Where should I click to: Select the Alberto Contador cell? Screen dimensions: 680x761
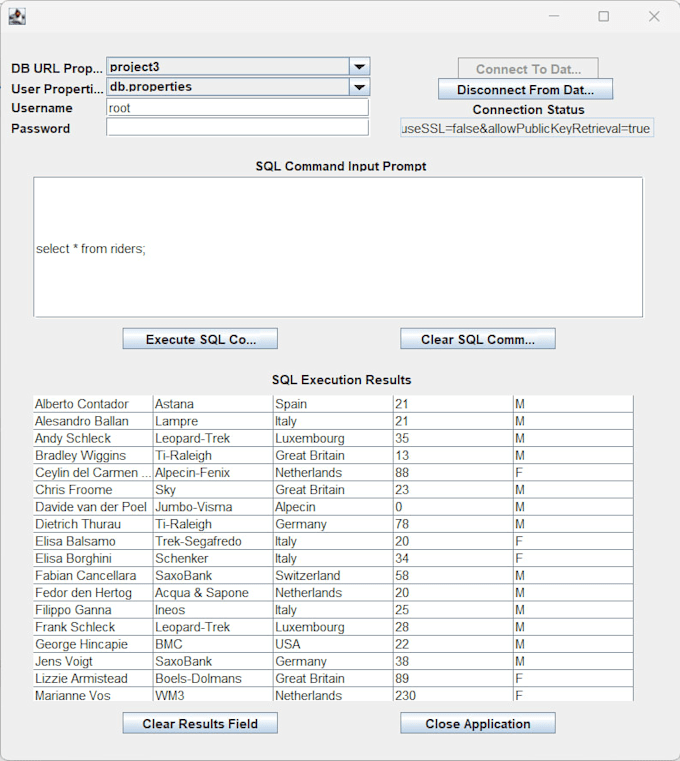tap(93, 404)
